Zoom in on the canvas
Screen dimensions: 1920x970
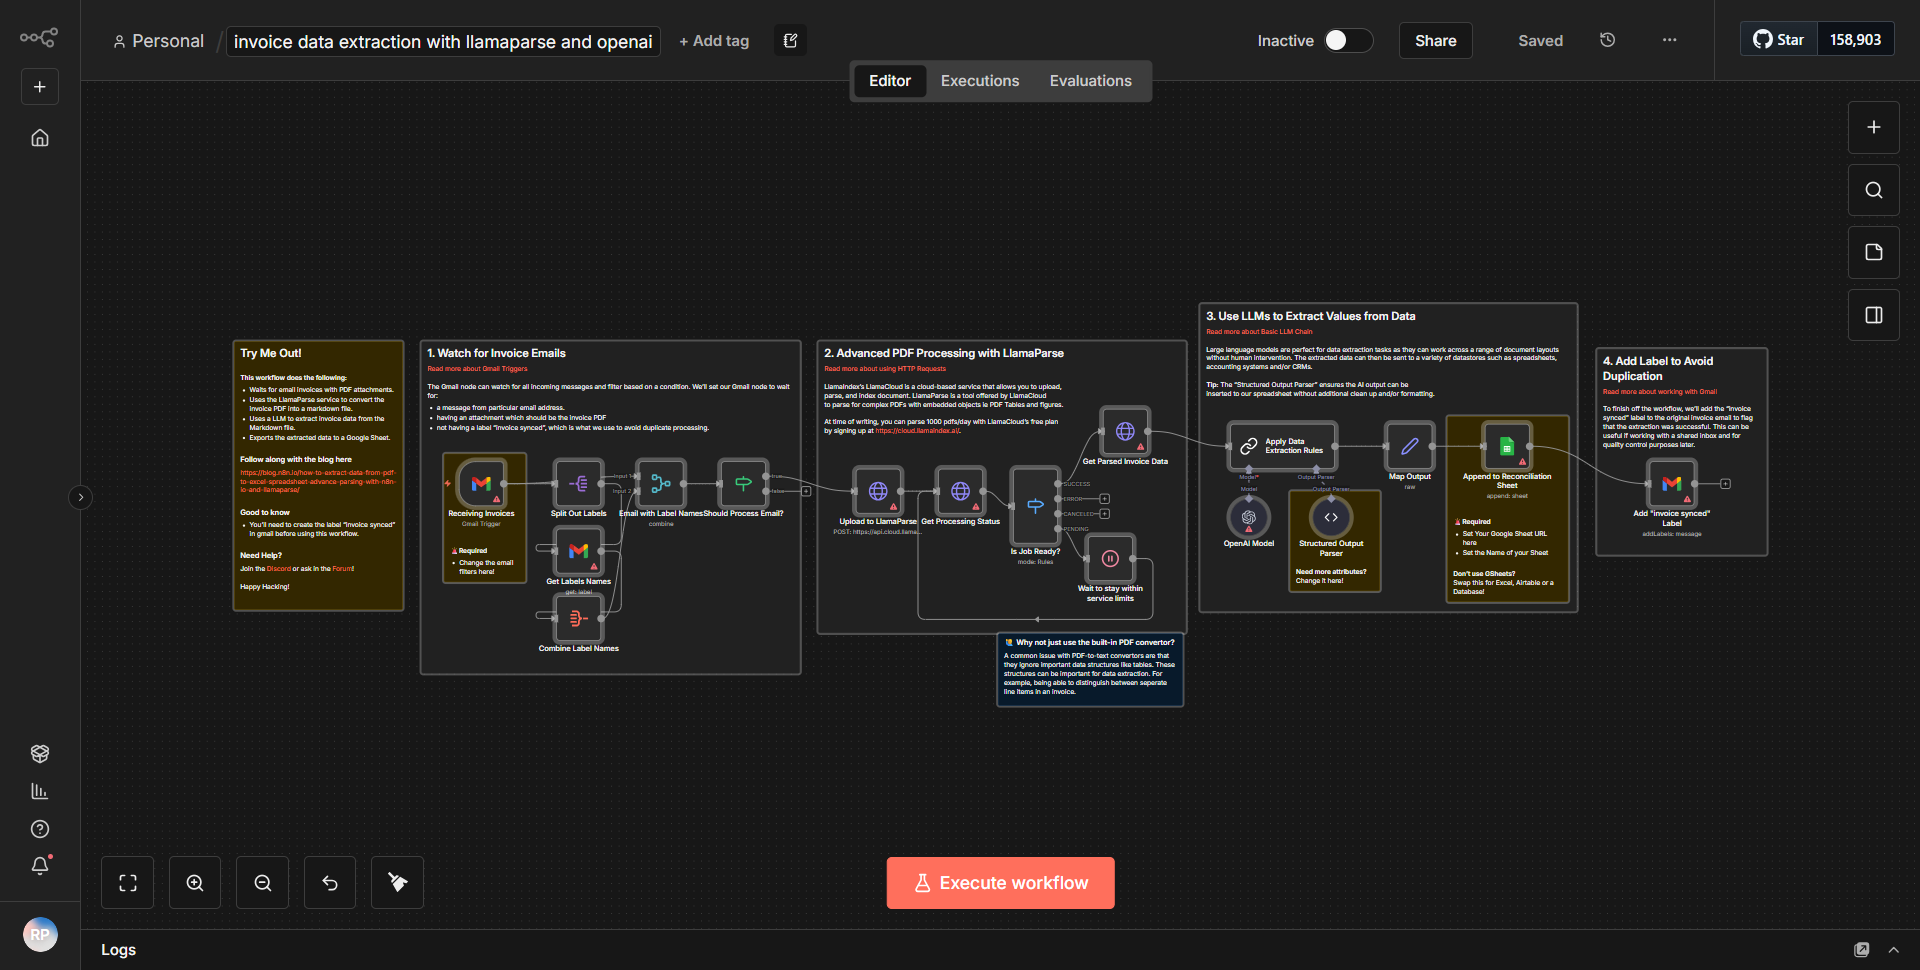tap(194, 882)
